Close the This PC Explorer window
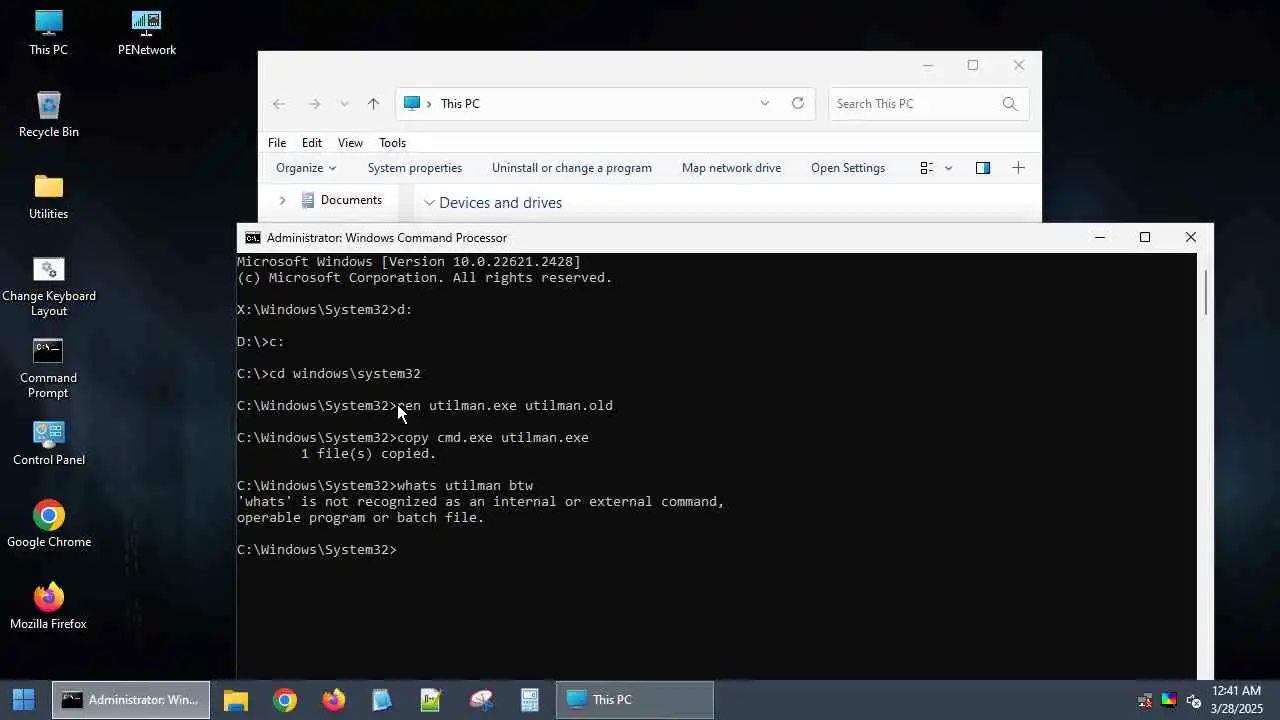 coord(1018,66)
